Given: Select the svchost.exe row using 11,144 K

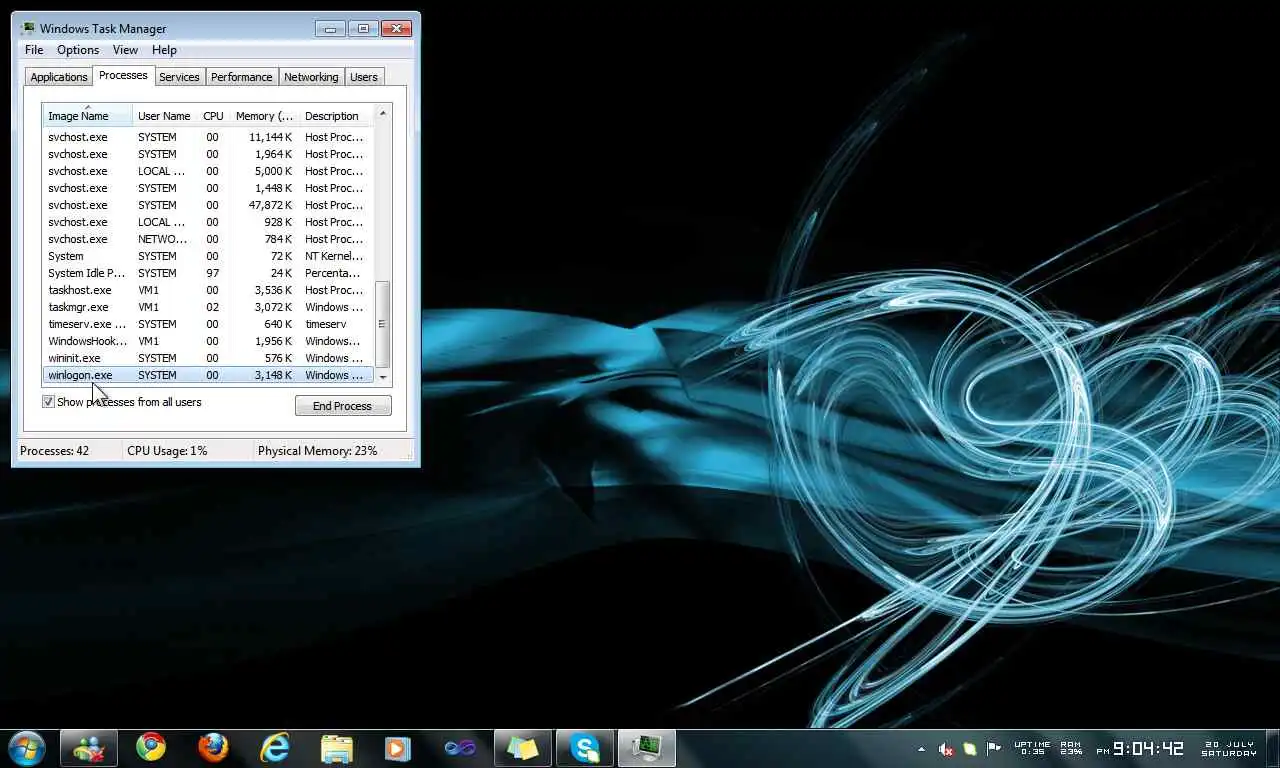Looking at the screenshot, I should coord(208,137).
